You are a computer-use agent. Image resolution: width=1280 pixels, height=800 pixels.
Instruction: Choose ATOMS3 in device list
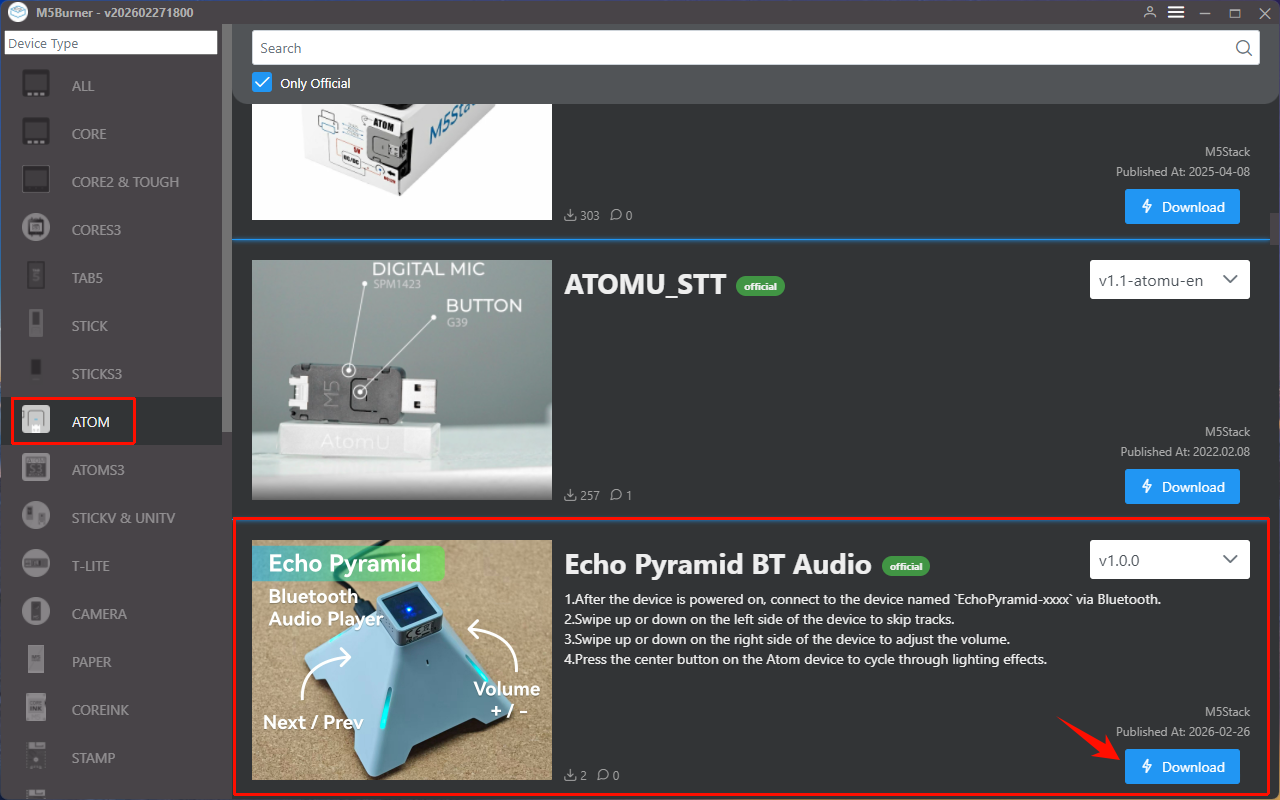(97, 470)
